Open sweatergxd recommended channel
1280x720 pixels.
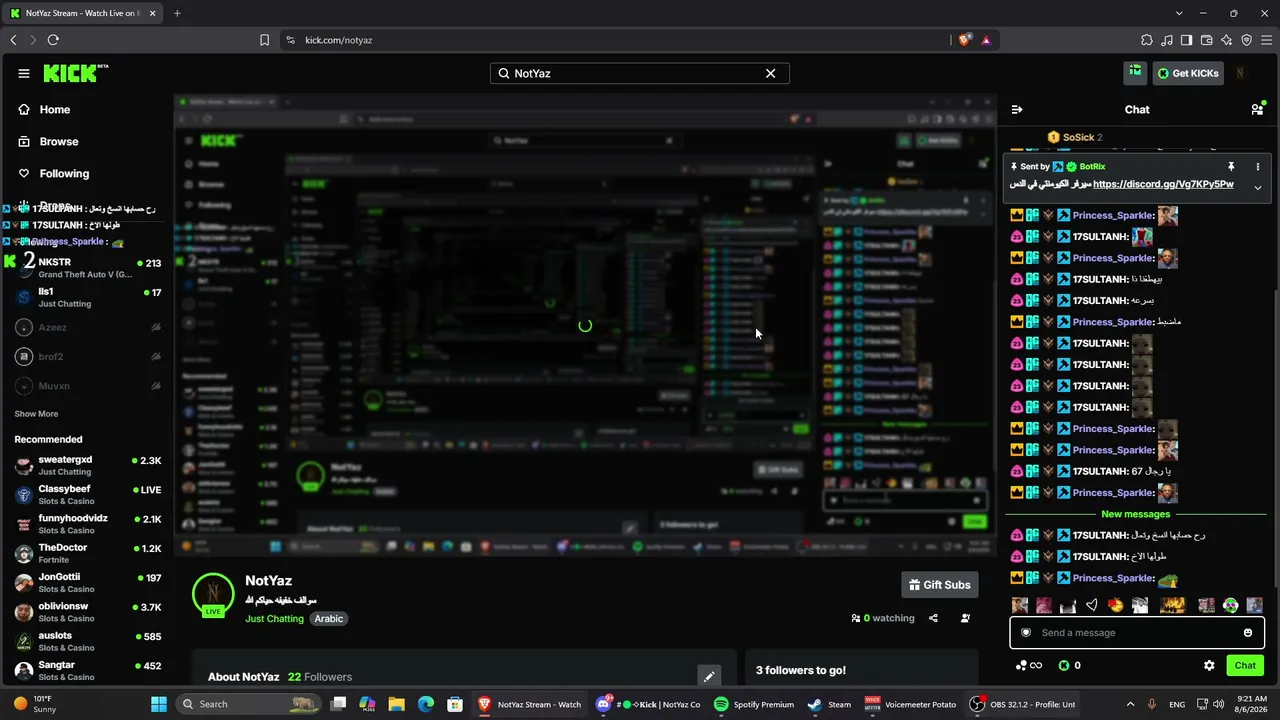[87, 465]
